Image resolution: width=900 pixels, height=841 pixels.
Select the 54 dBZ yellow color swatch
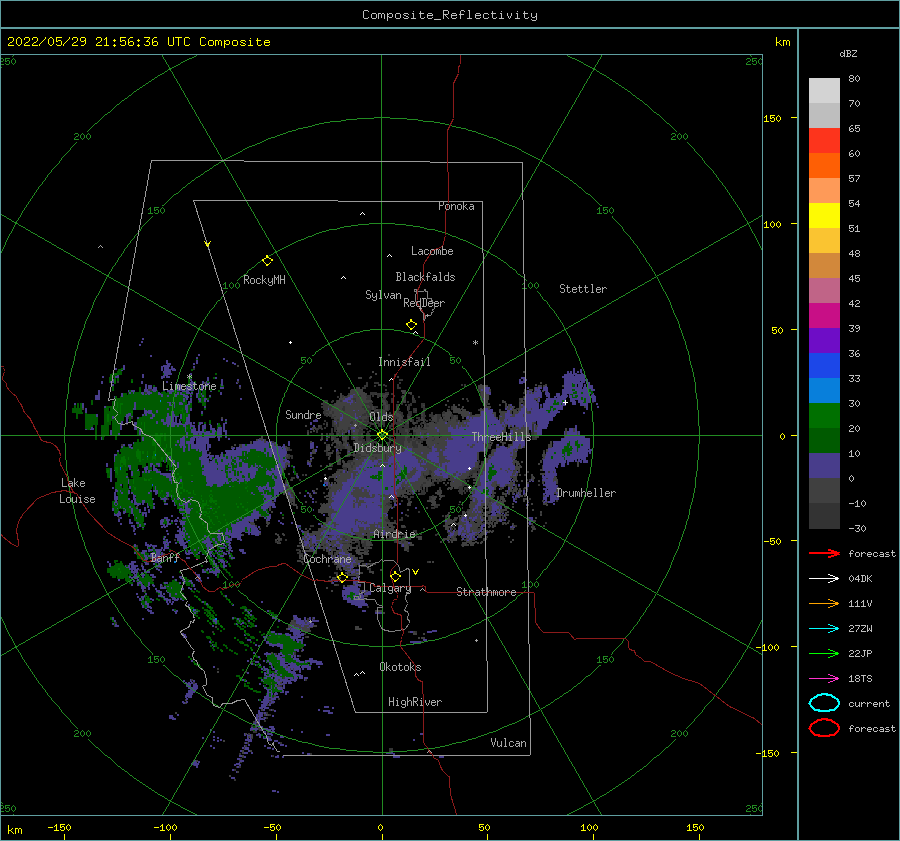click(x=824, y=216)
